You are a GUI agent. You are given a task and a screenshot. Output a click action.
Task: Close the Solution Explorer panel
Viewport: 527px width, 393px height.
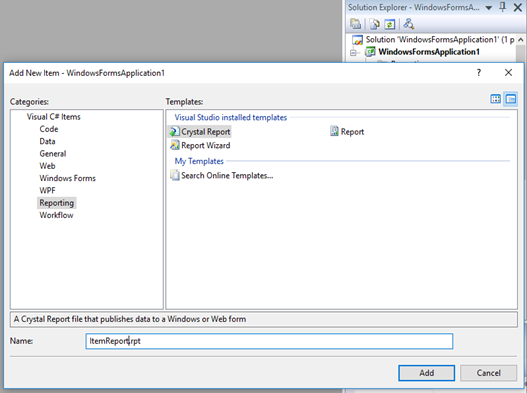coord(518,7)
